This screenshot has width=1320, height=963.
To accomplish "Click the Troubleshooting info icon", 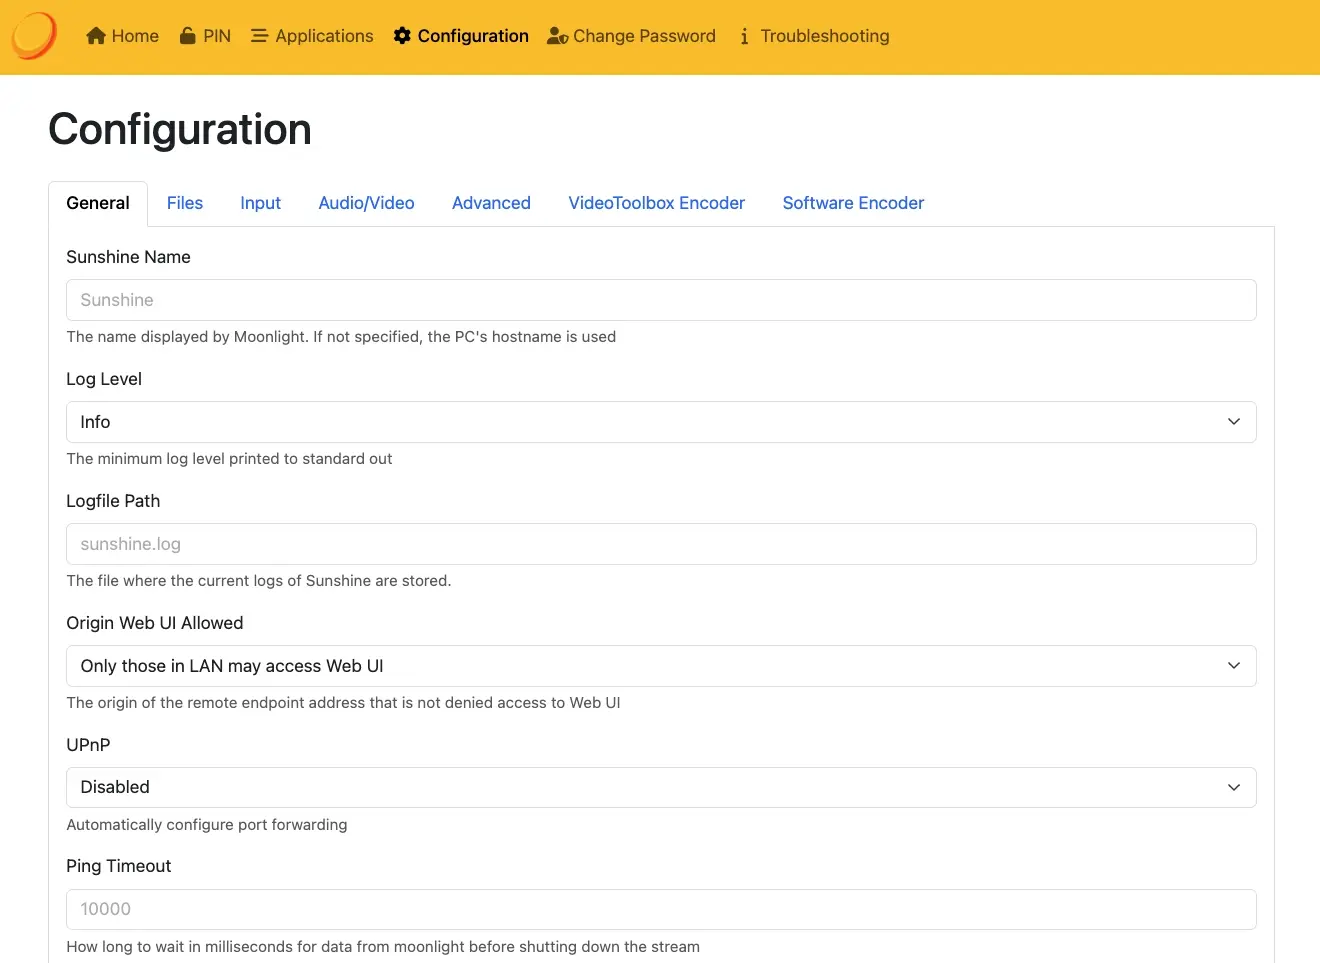I will coord(744,36).
